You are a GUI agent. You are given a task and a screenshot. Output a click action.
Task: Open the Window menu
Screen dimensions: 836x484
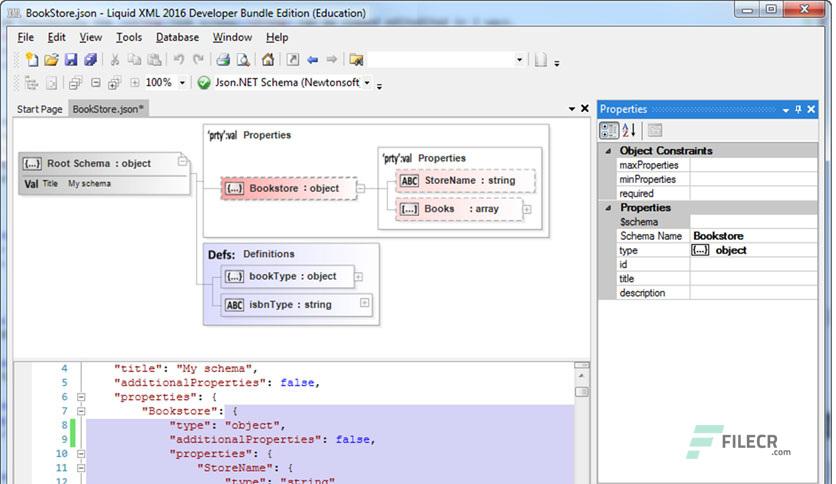232,37
